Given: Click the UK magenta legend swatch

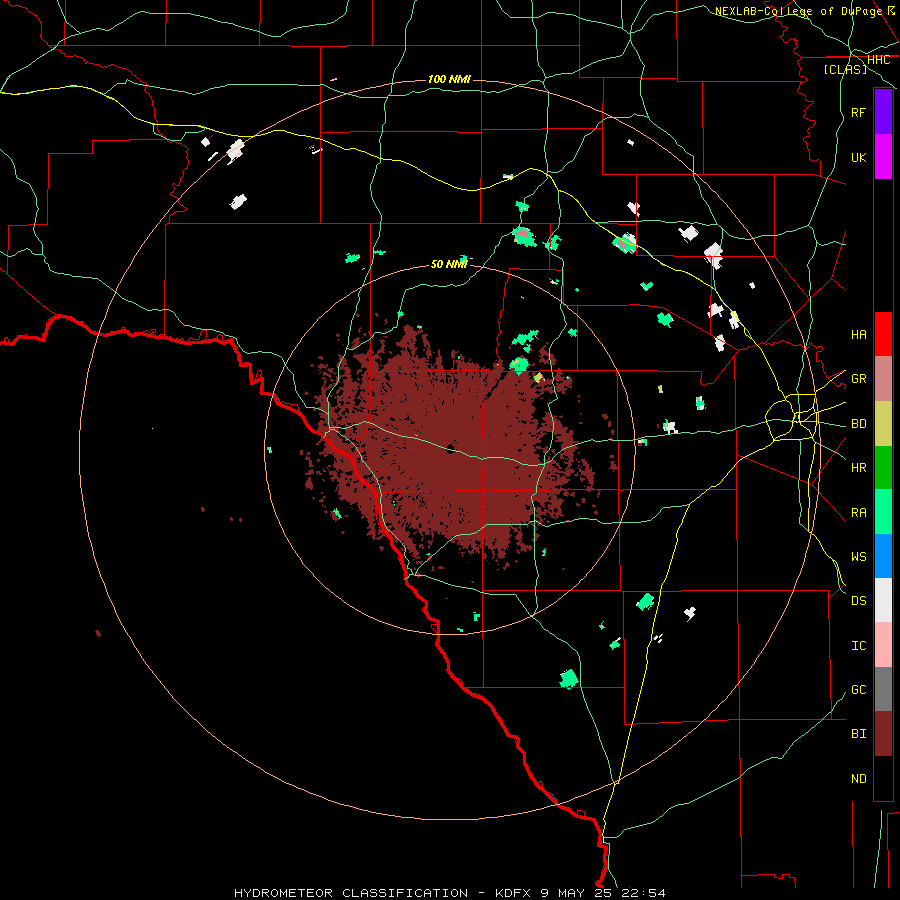Looking at the screenshot, I should coord(883,157).
